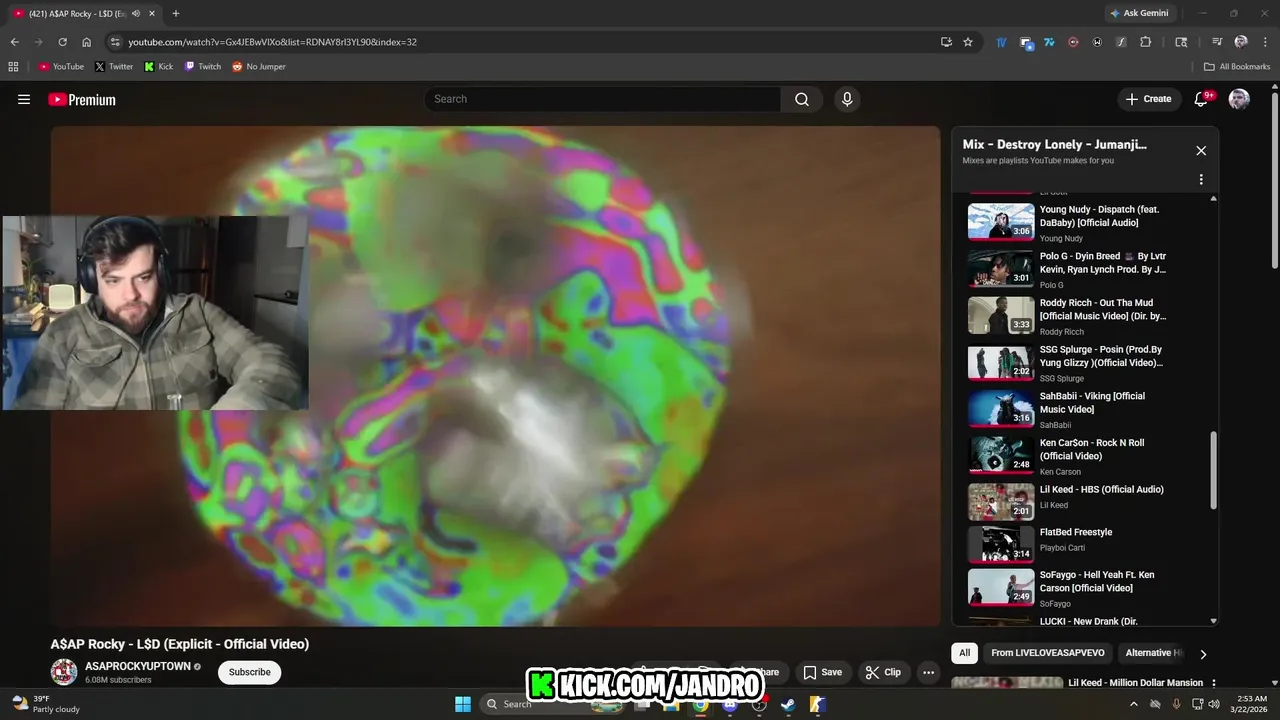This screenshot has height=720, width=1280.
Task: Open Chrome extensions puzzle icon
Action: click(x=1146, y=42)
